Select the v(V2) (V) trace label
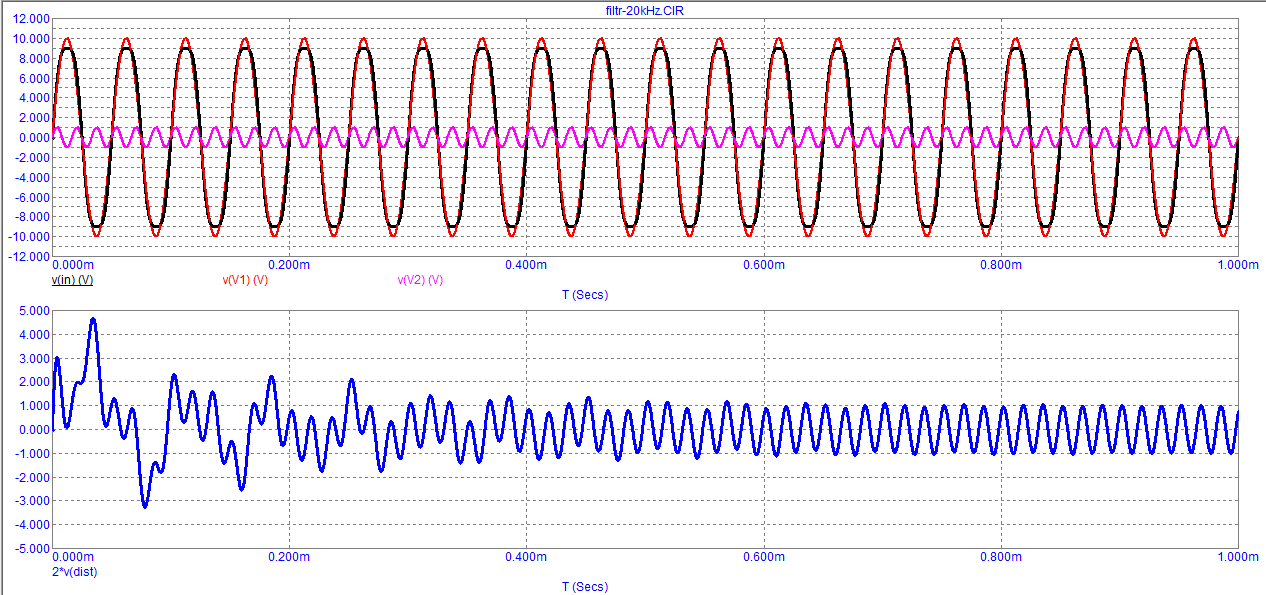1266x595 pixels. pos(421,280)
